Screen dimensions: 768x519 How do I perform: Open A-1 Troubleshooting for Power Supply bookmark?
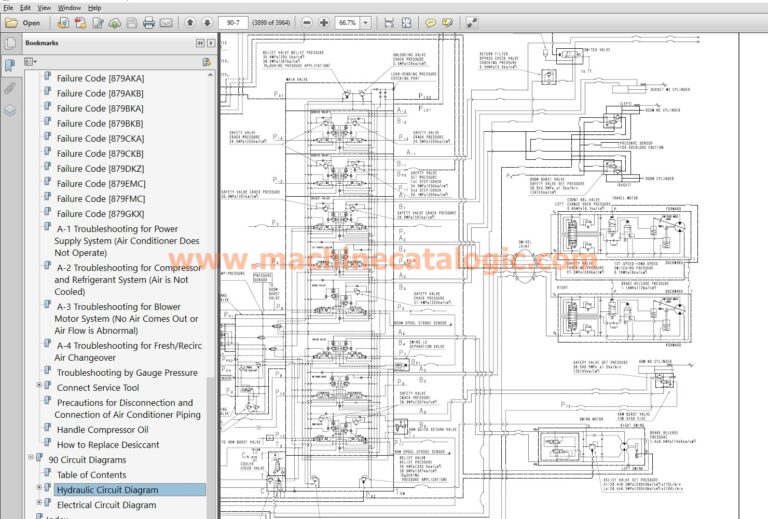point(127,241)
